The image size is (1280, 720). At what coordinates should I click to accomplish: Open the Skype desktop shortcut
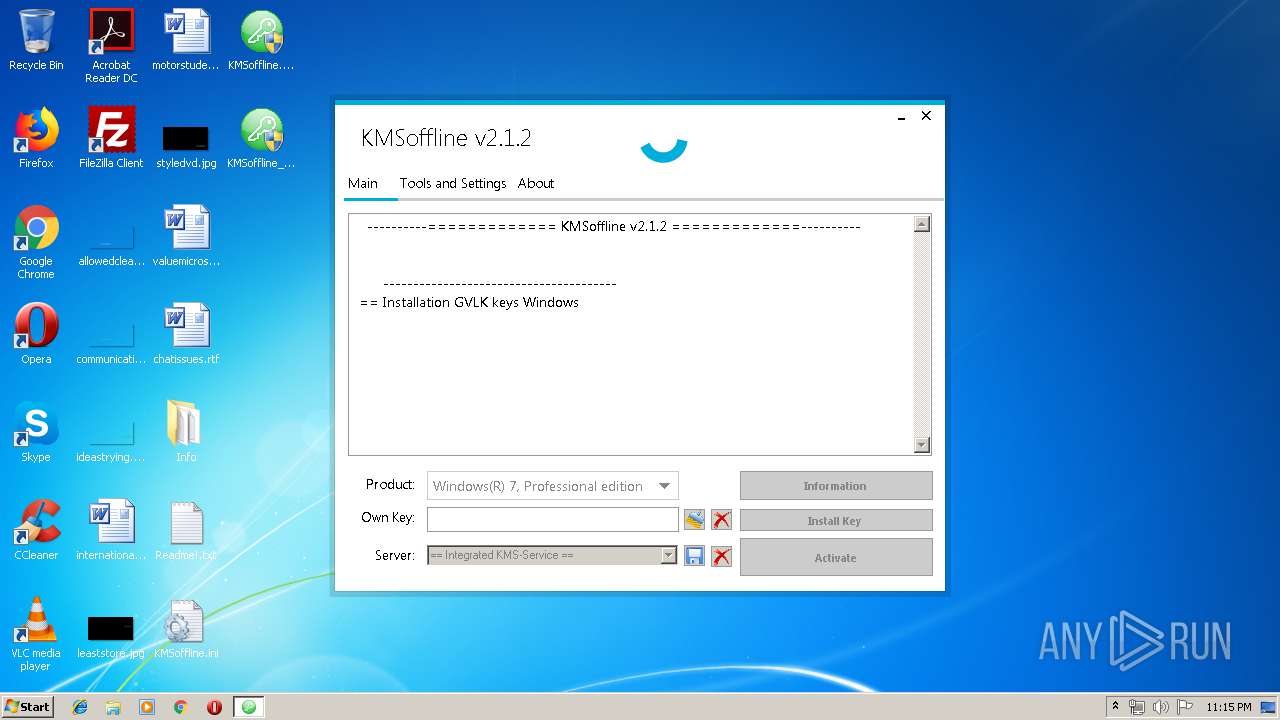pos(36,432)
